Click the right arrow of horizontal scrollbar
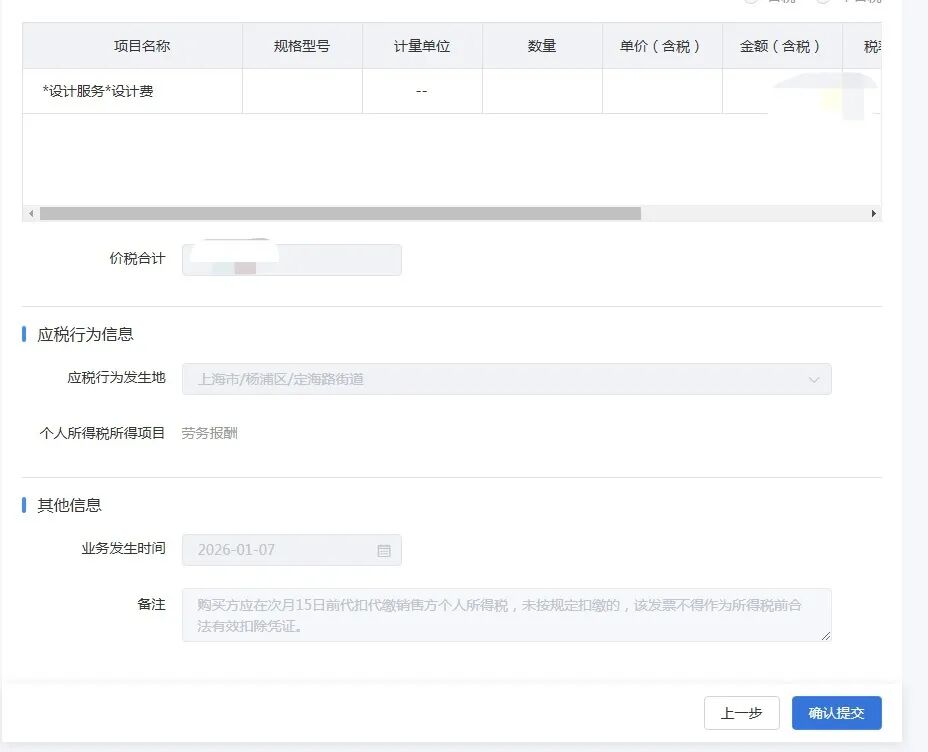This screenshot has width=928, height=752. 873,214
